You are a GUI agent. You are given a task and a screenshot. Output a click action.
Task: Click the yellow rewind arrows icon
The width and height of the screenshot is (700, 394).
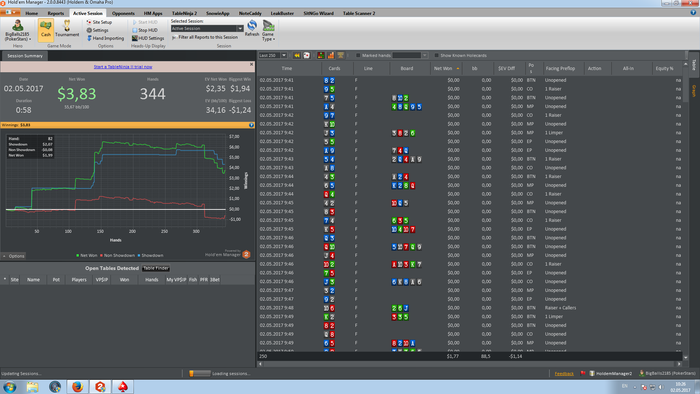tap(297, 55)
